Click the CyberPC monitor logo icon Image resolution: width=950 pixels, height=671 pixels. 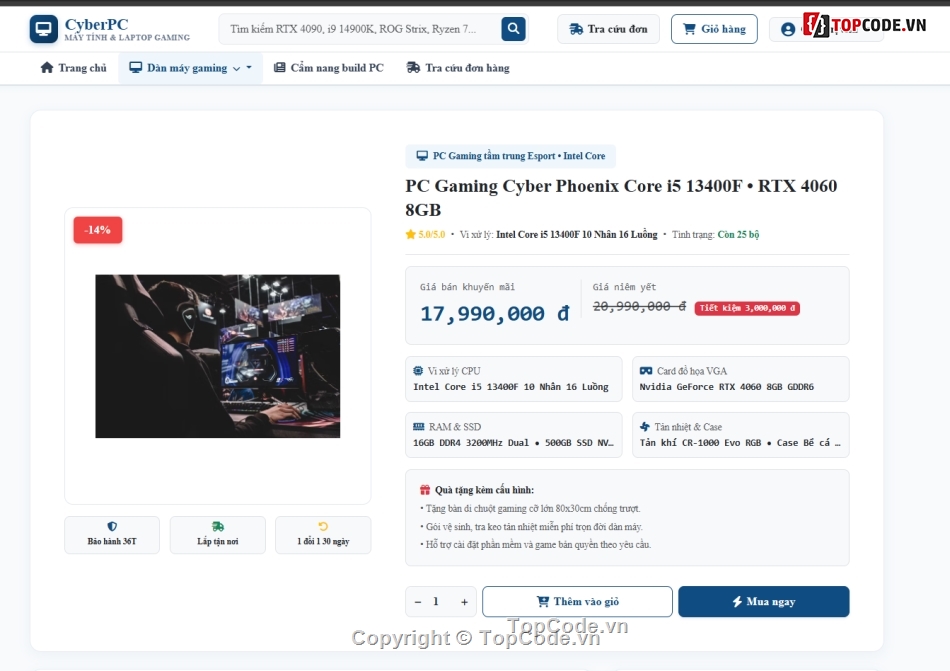[44, 29]
